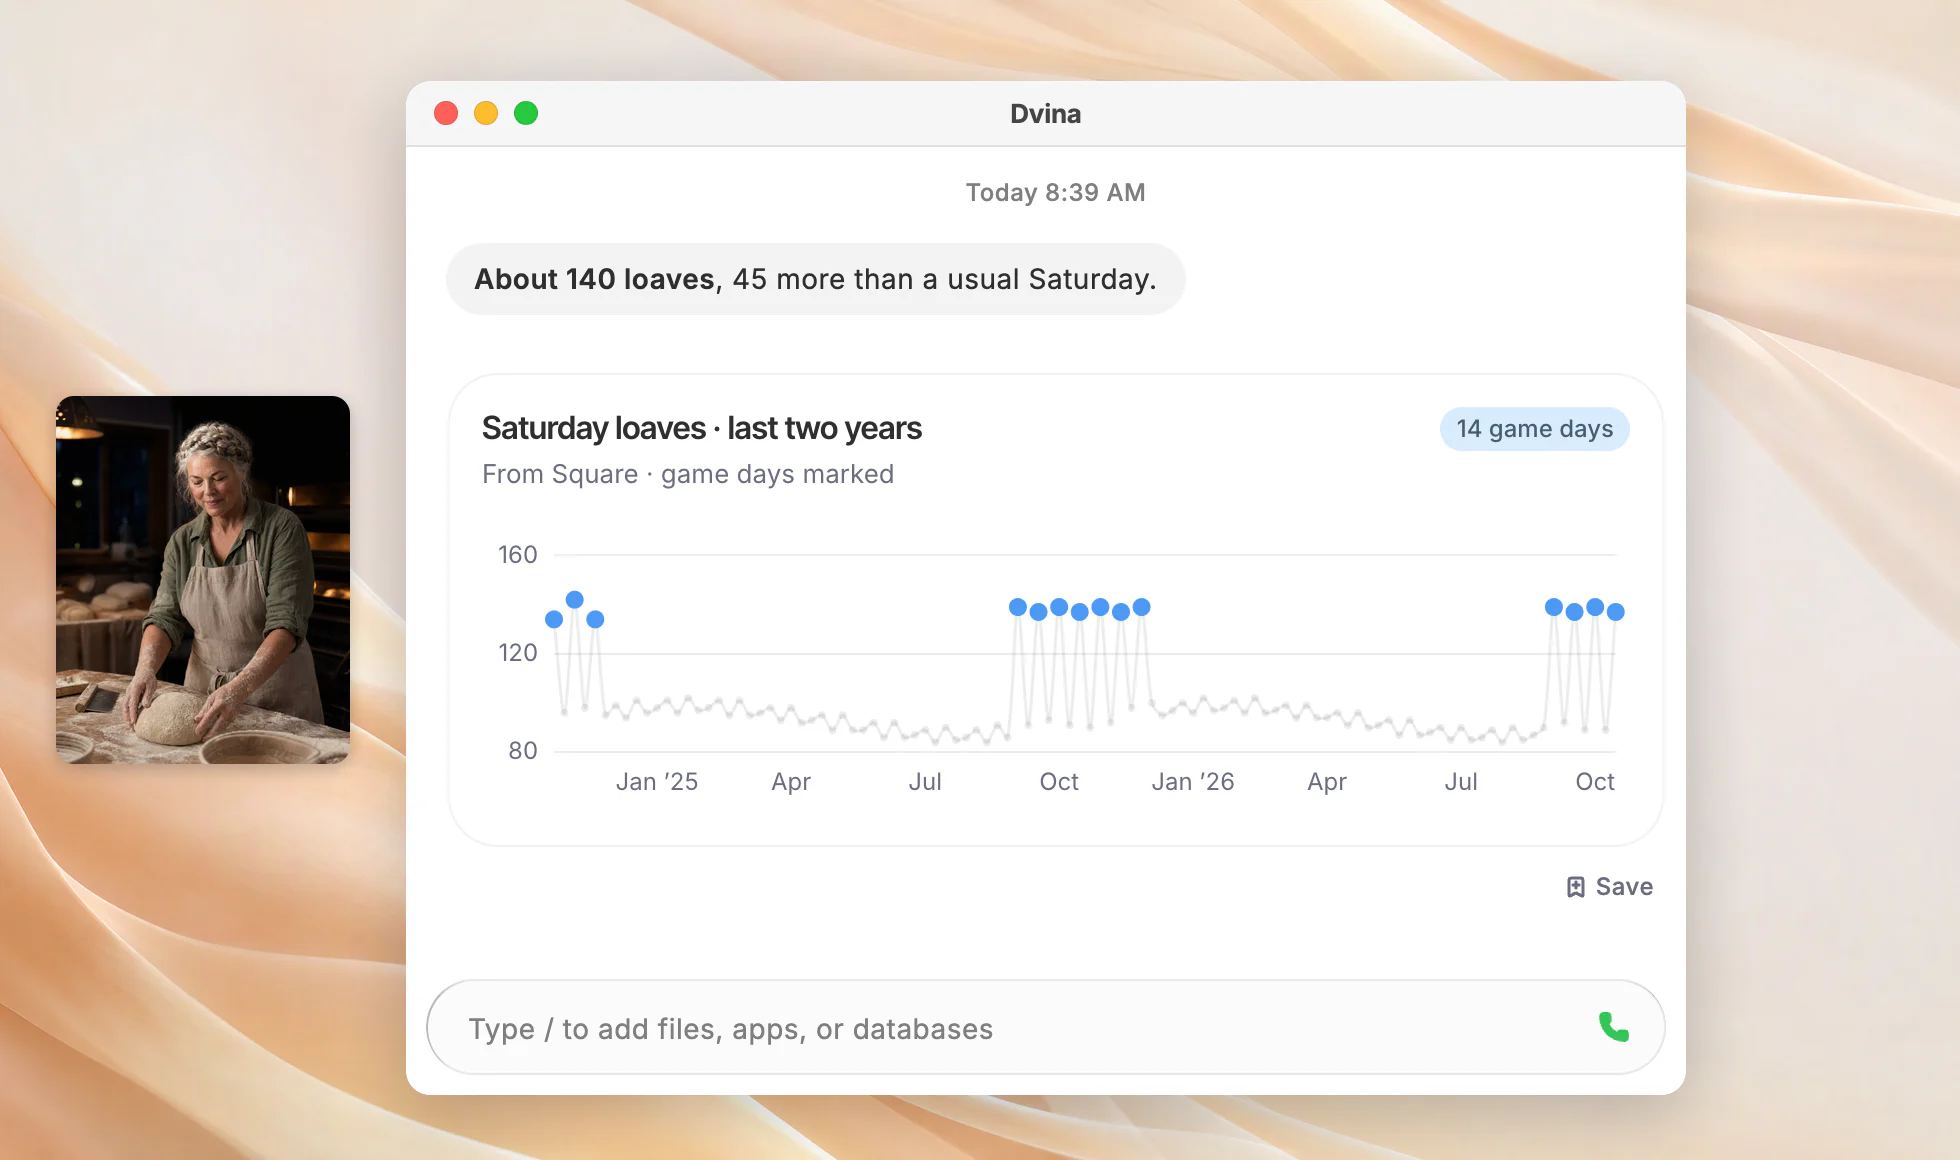
Task: Maximize the window with the green button
Action: [x=526, y=113]
